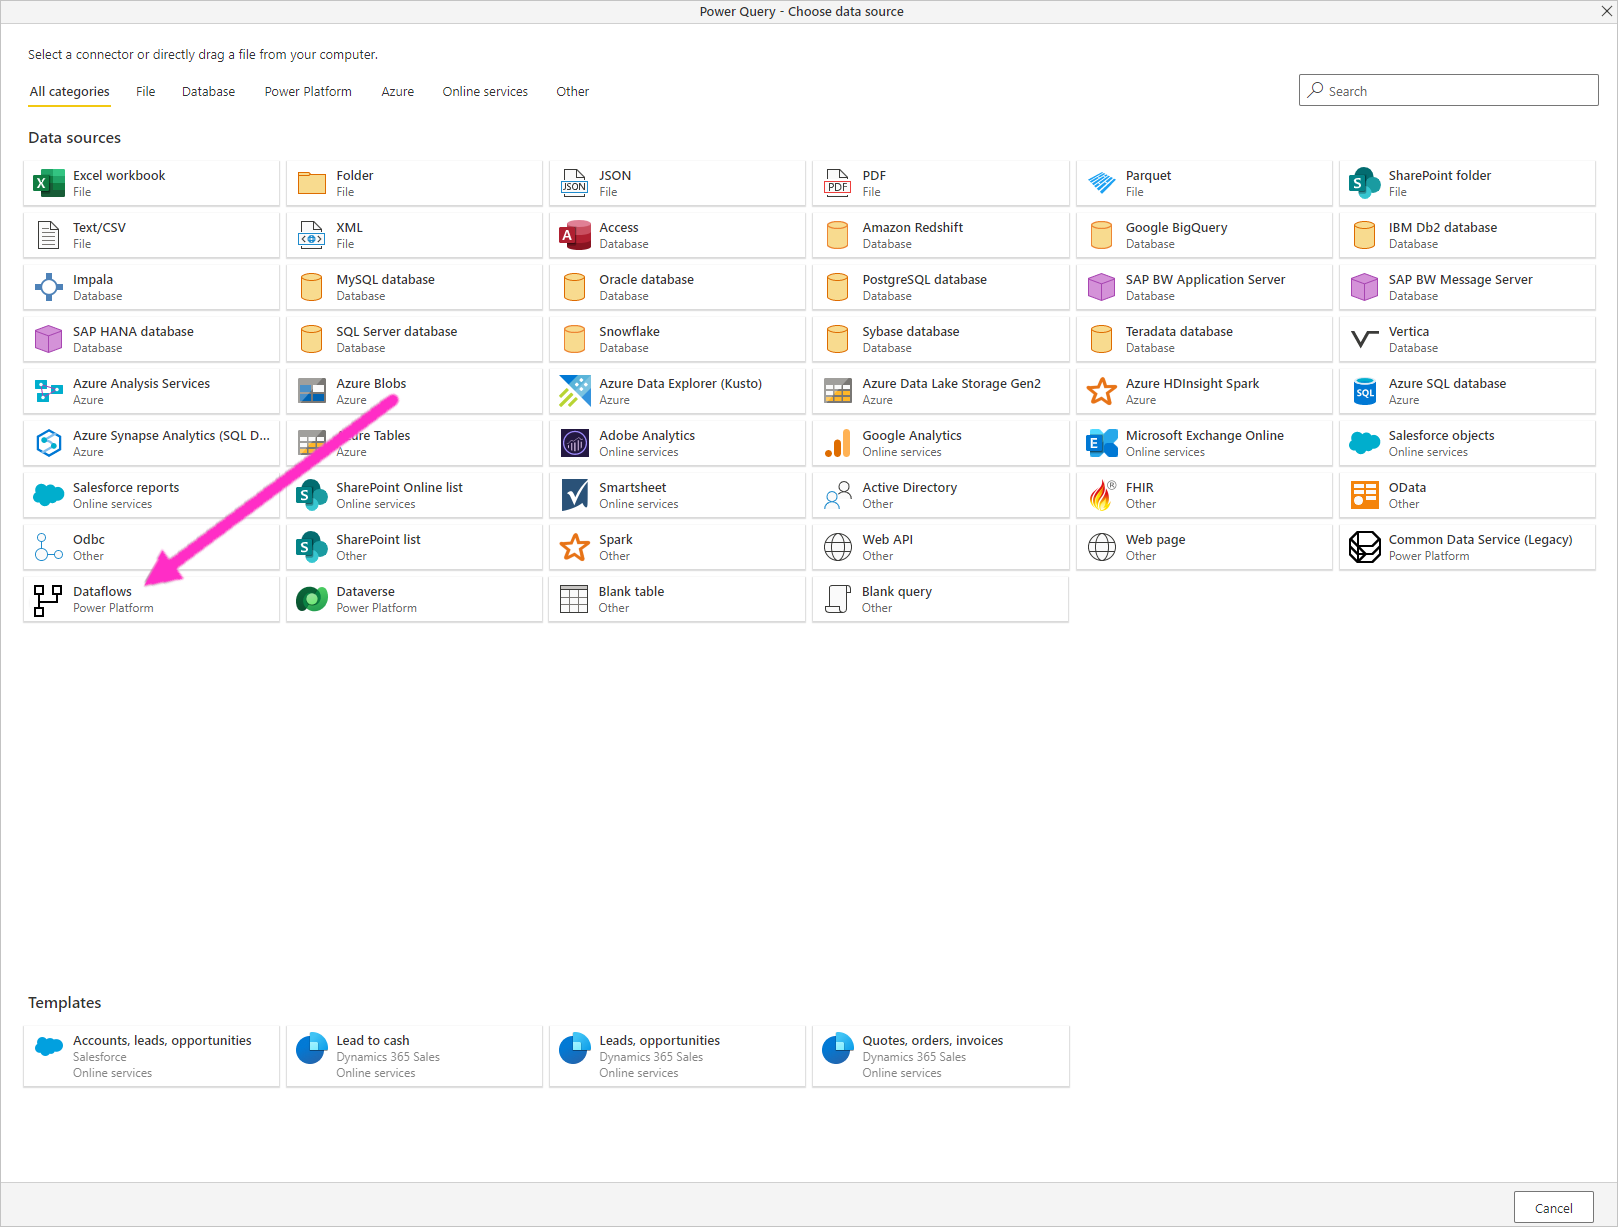The image size is (1618, 1227).
Task: Switch to the File category tab
Action: click(146, 92)
